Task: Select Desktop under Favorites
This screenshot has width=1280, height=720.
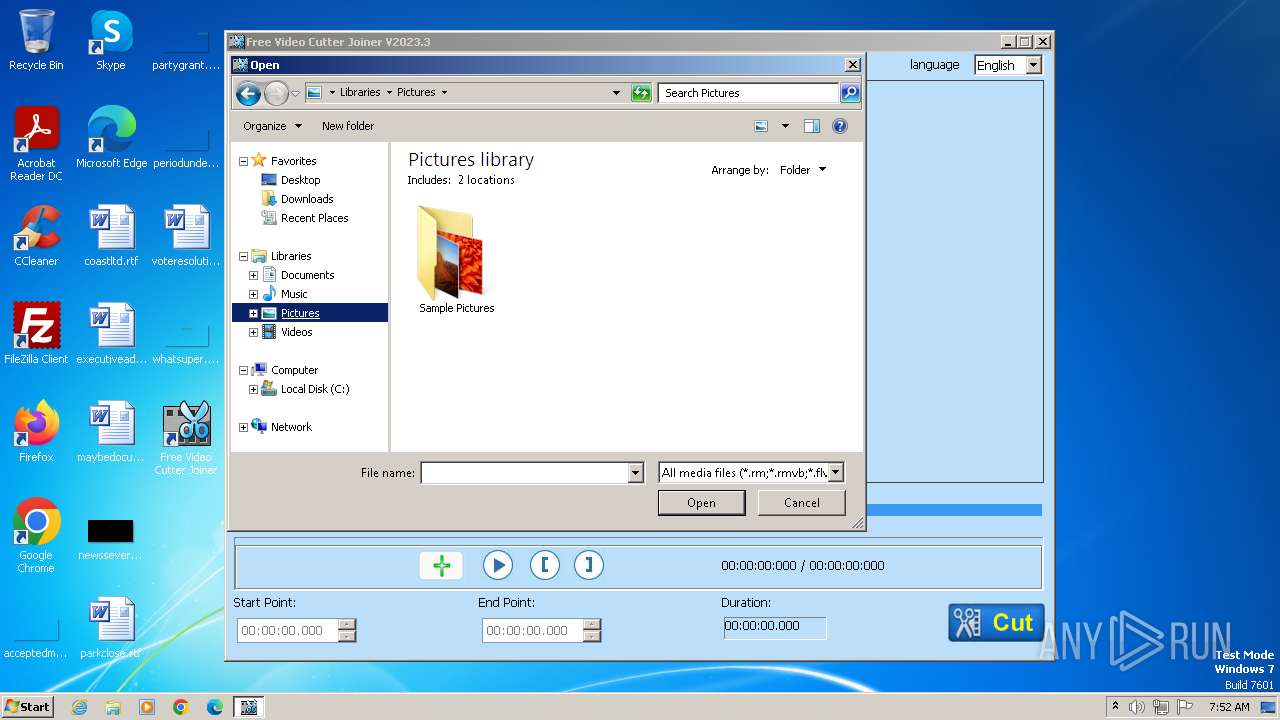Action: point(300,180)
